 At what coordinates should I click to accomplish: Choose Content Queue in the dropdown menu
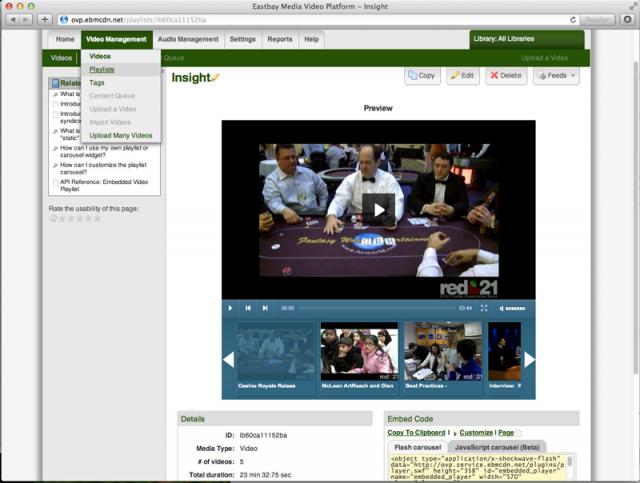[x=121, y=96]
